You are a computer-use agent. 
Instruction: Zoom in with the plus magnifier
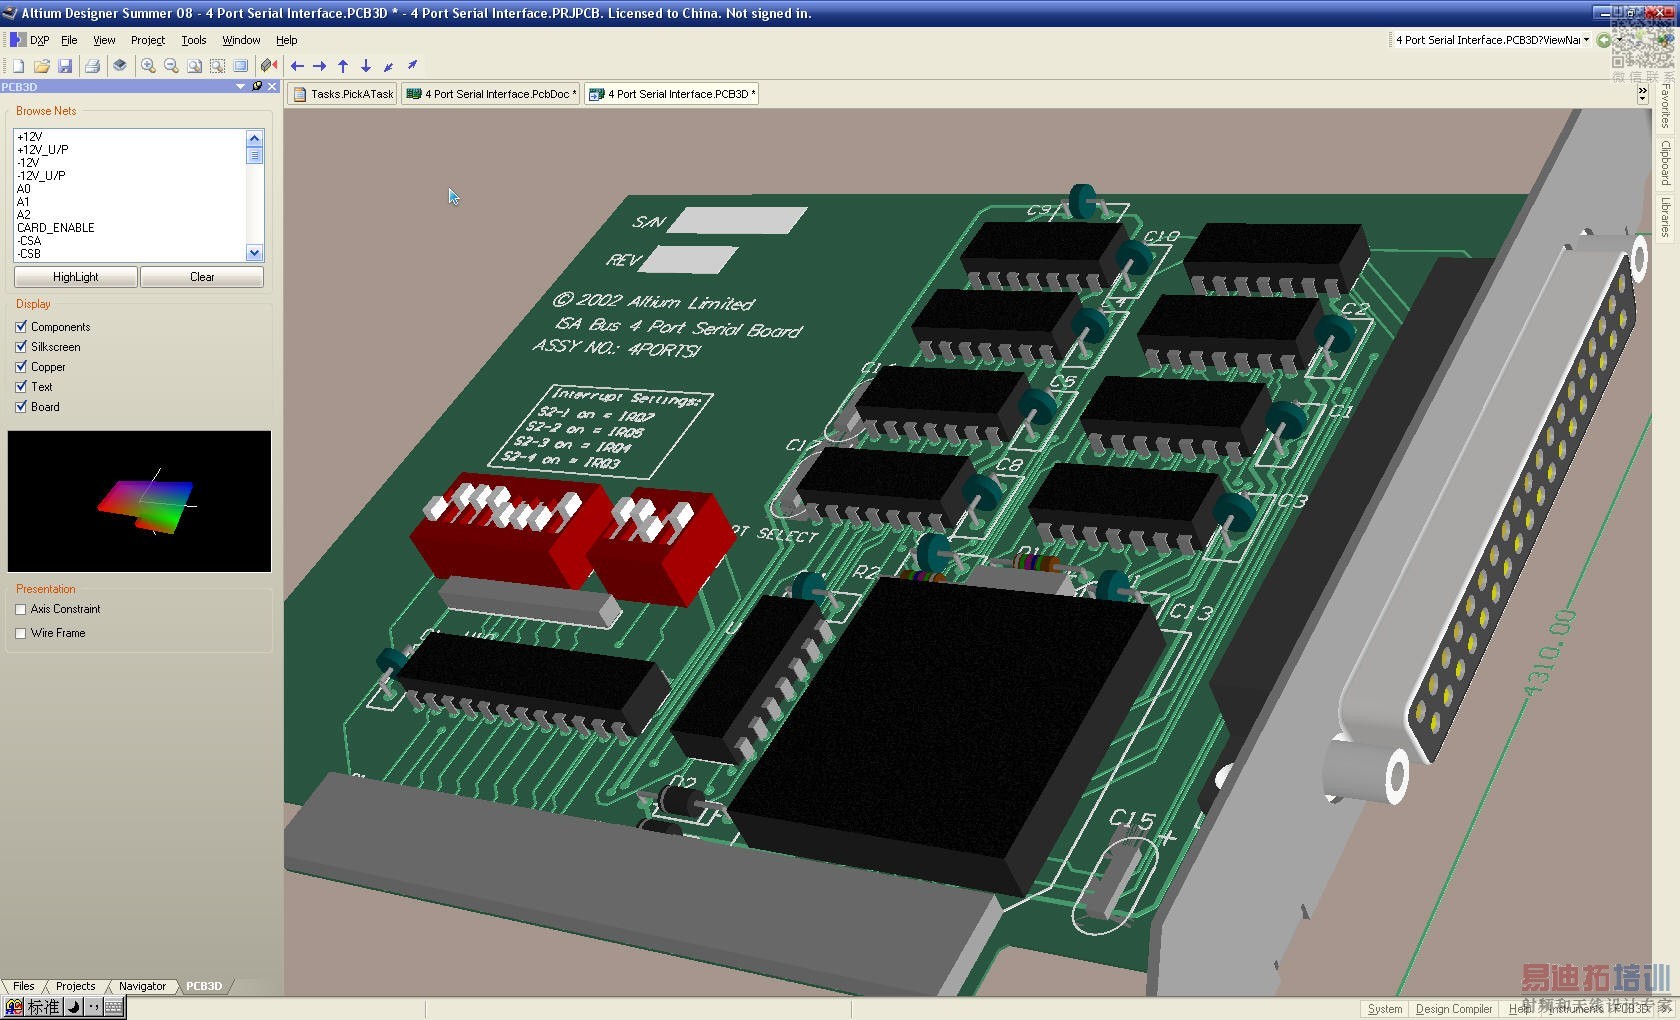coord(148,66)
